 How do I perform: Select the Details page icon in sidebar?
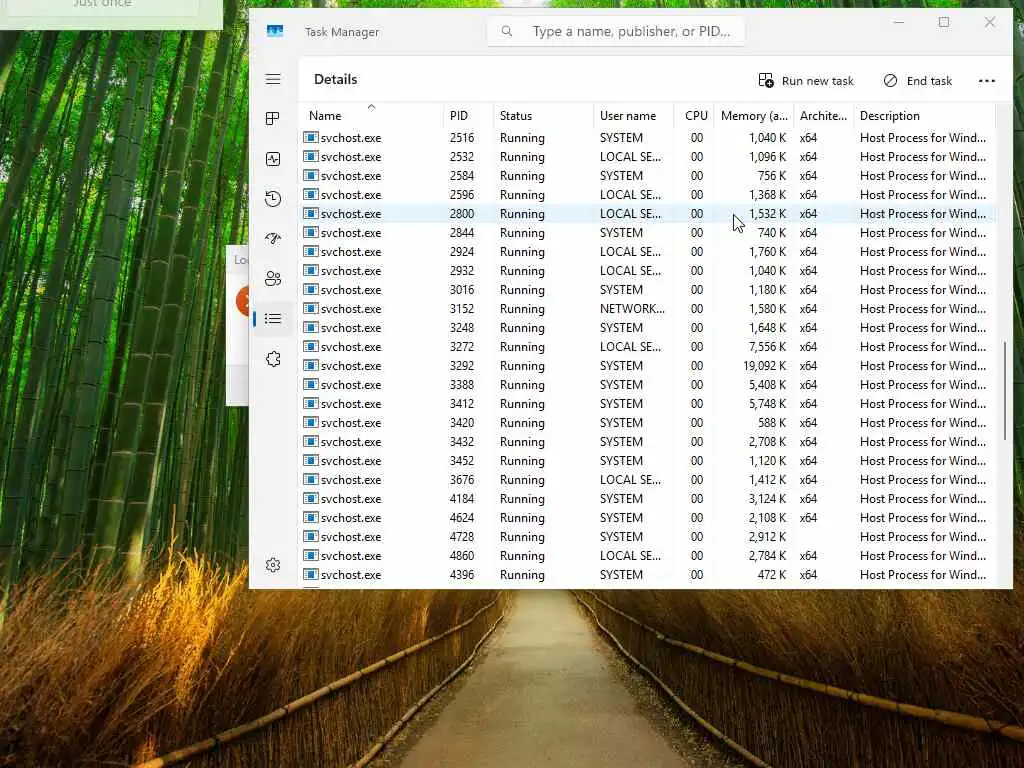click(273, 319)
